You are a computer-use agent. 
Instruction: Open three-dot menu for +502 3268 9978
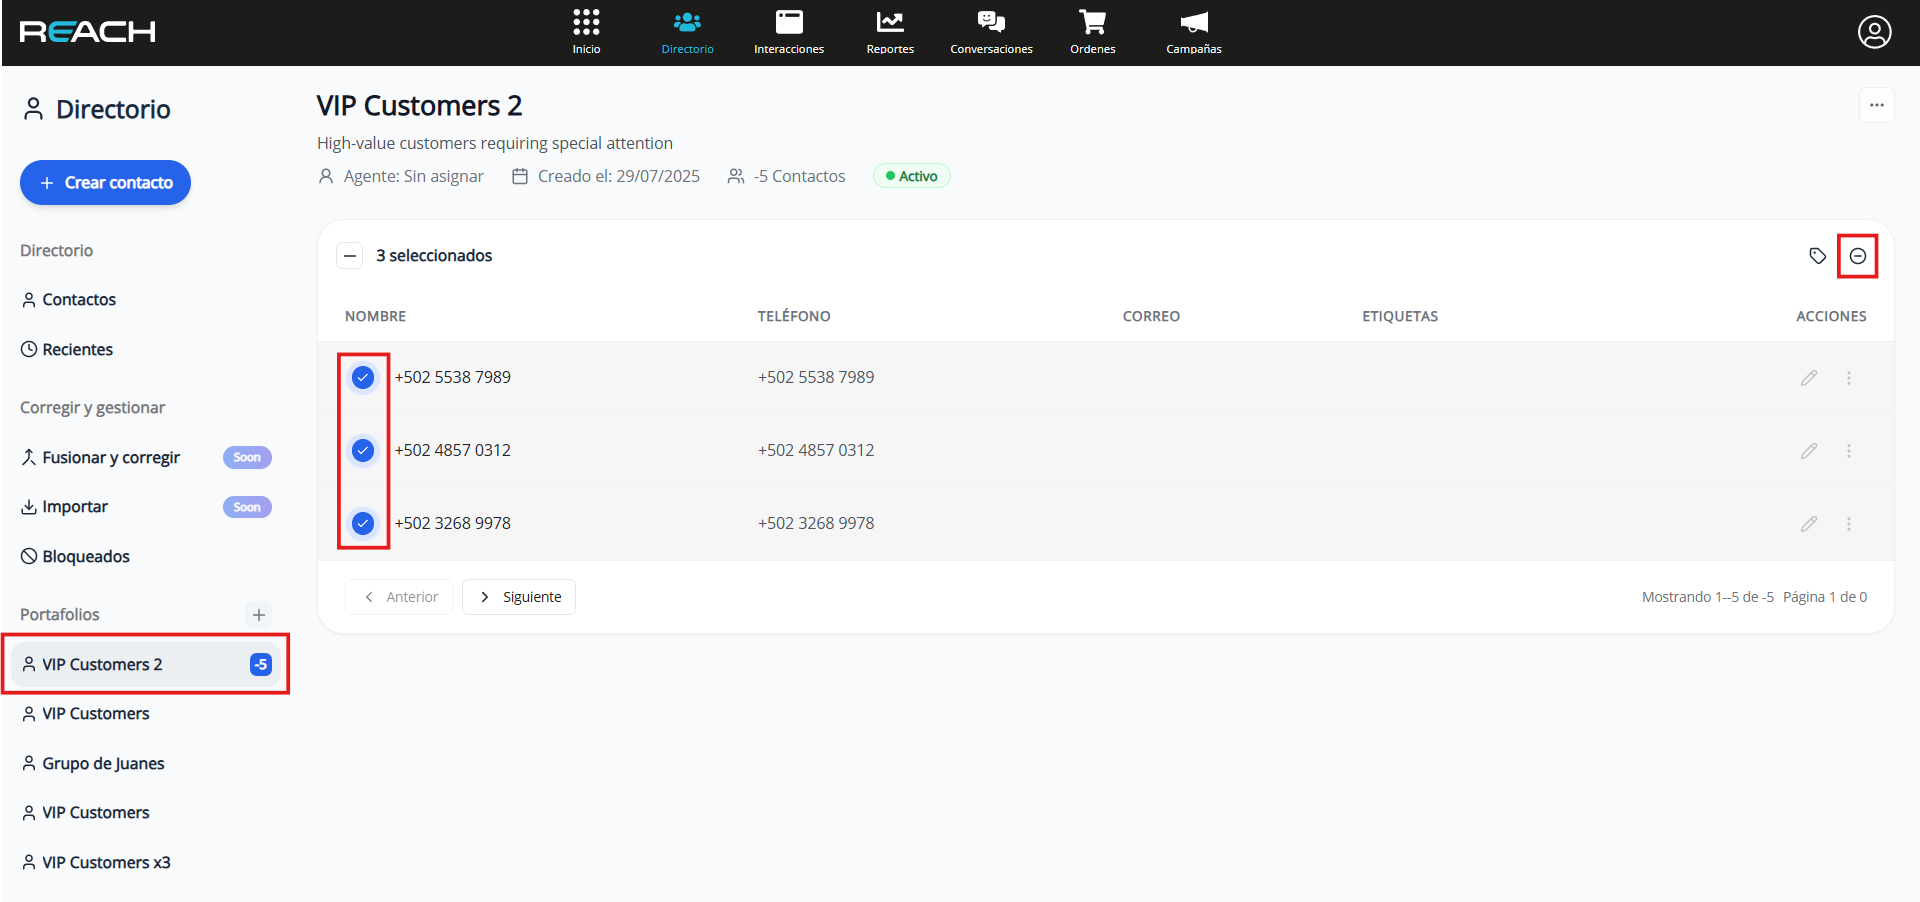coord(1848,524)
